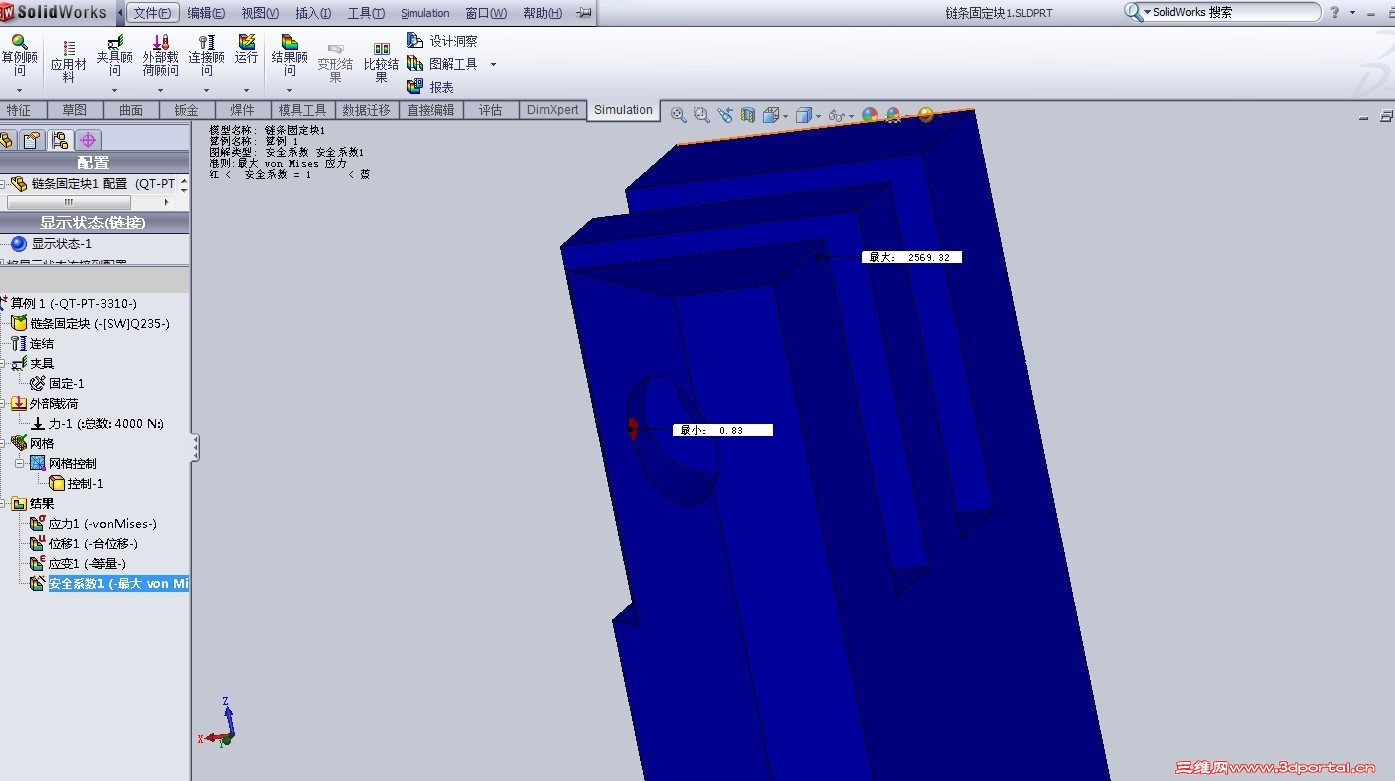Open Plot Tools (图解工具)
1395x781 pixels.
tap(442, 63)
